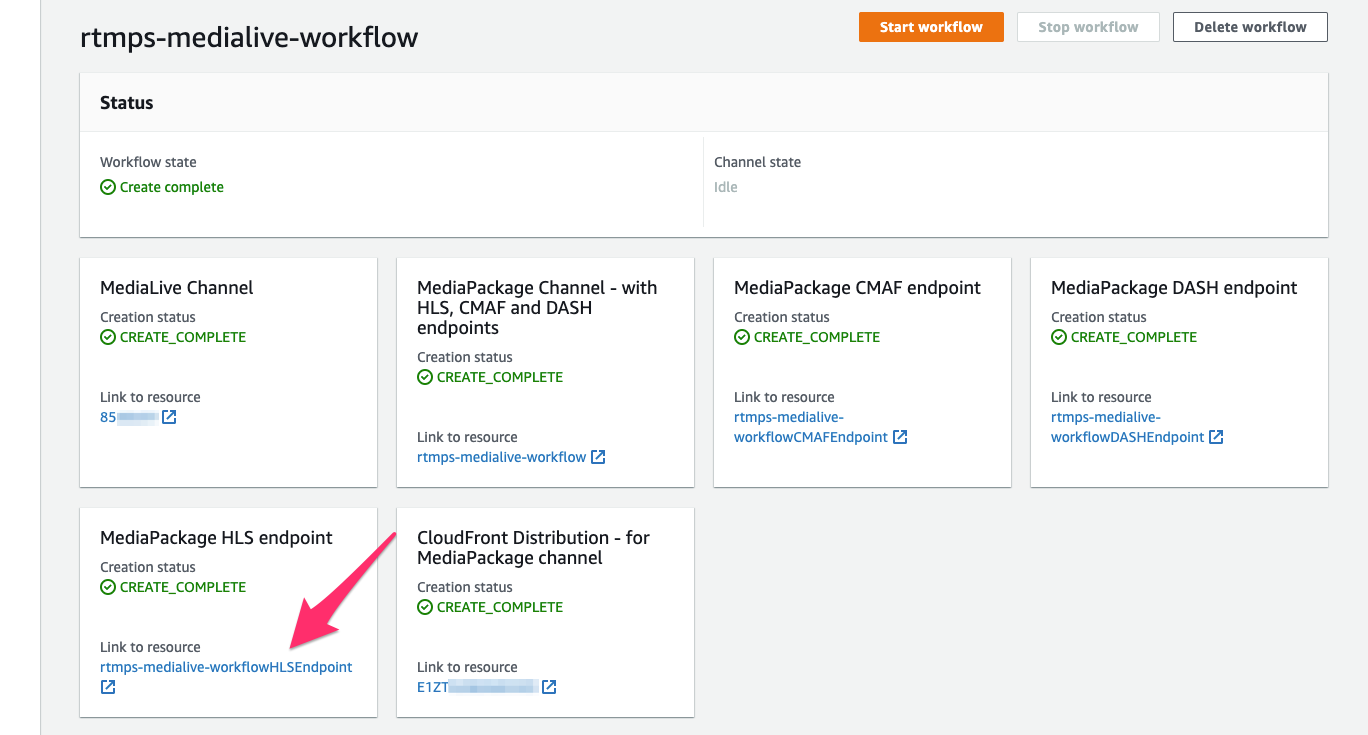Open the CloudFront Distribution link starting E1ZT
1368x735 pixels.
tap(478, 687)
